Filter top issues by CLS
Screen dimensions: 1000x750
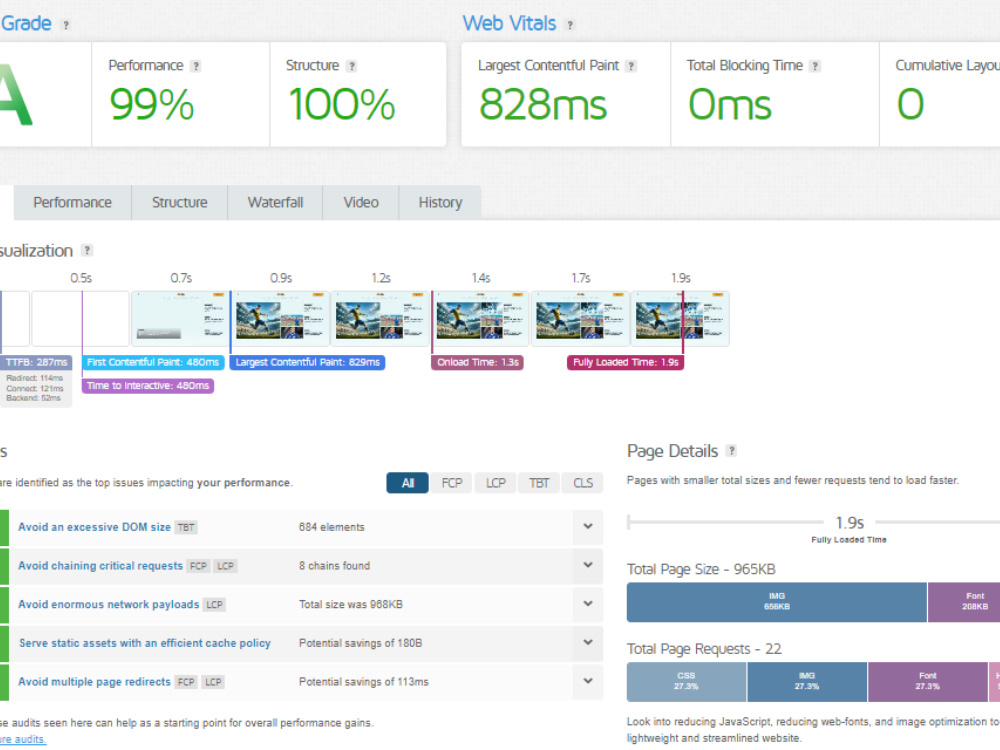click(582, 483)
